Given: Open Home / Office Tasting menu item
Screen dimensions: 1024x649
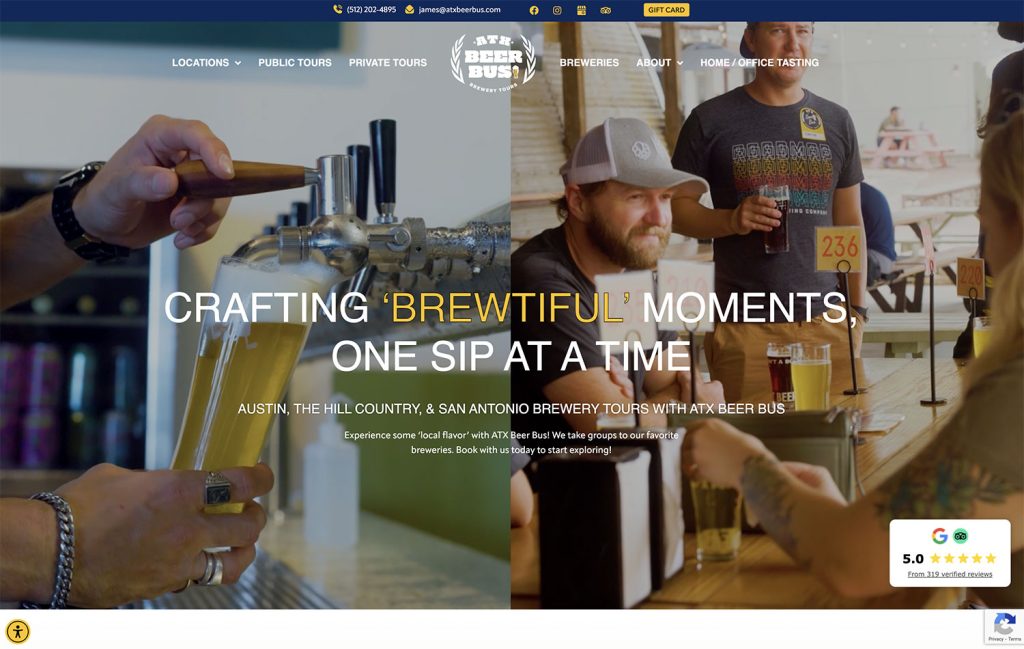Looking at the screenshot, I should [760, 63].
